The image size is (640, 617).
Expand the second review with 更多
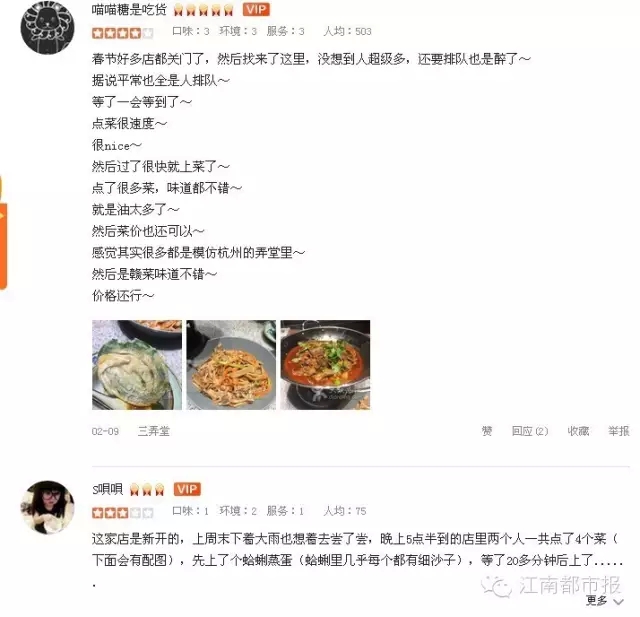(x=605, y=601)
